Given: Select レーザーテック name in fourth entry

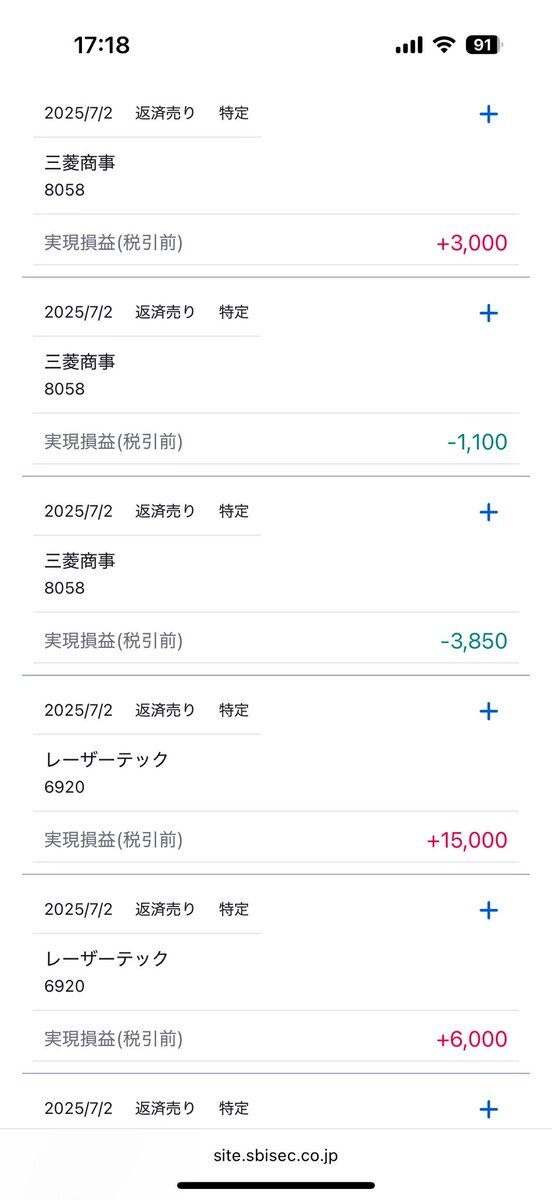Looking at the screenshot, I should [107, 760].
